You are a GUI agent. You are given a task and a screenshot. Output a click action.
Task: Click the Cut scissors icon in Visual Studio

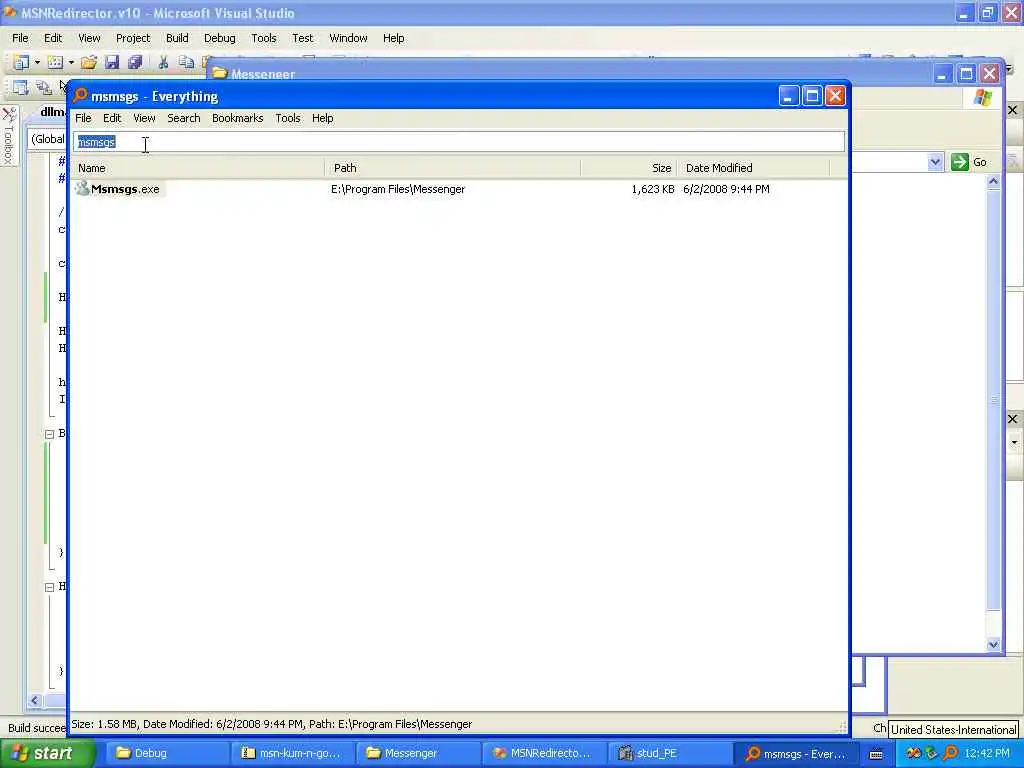[163, 63]
